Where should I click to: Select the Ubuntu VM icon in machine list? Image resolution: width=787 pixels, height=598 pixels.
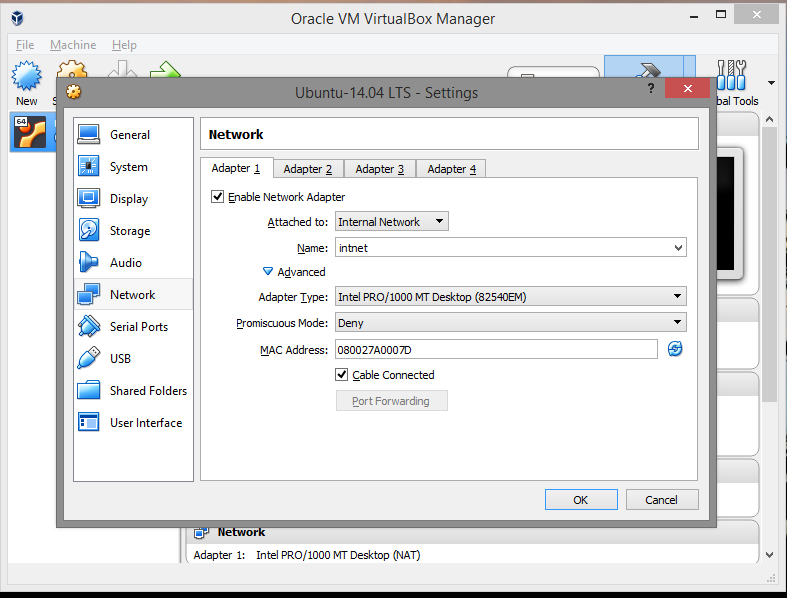[x=30, y=132]
